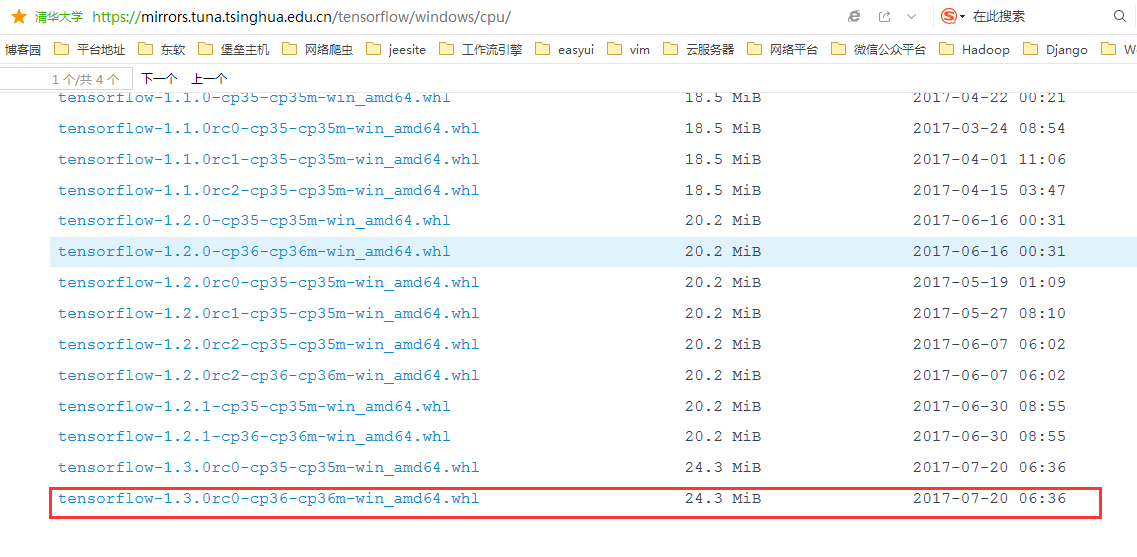
Task: Download tensorflow-1.2.0rc2-cp35 wheel
Action: pos(268,344)
